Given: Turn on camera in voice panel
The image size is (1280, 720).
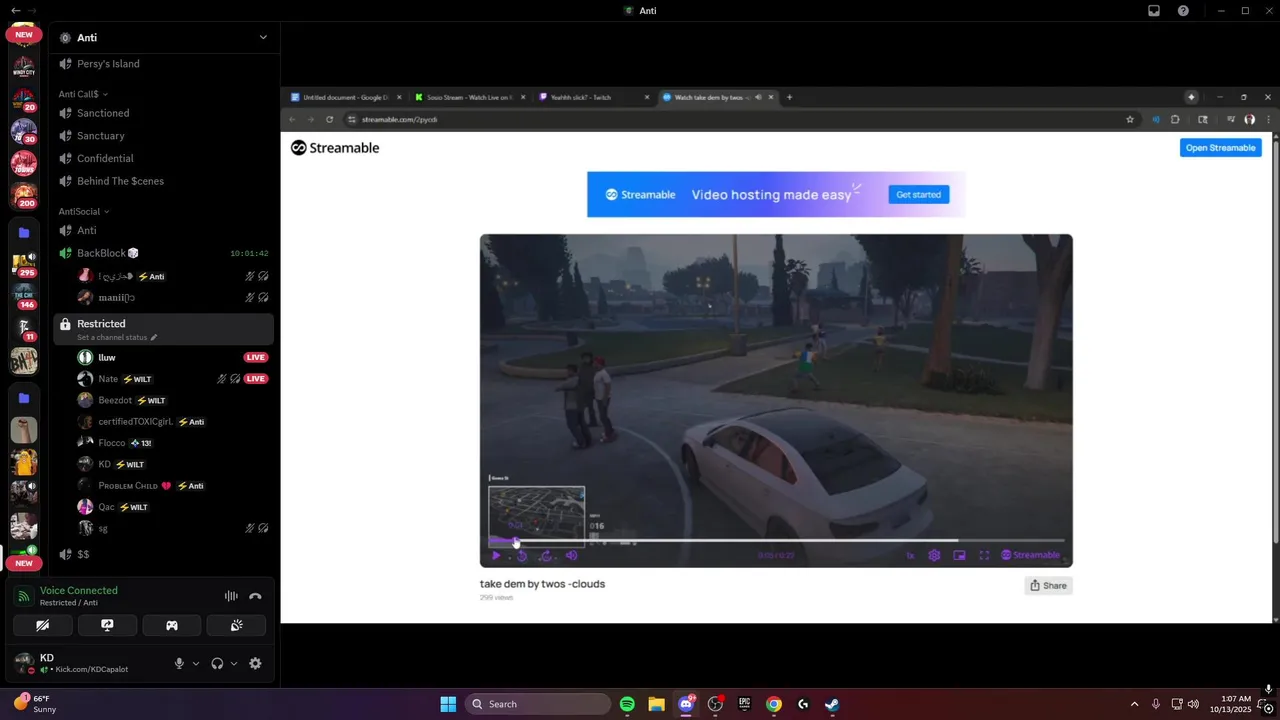Looking at the screenshot, I should pyautogui.click(x=43, y=625).
